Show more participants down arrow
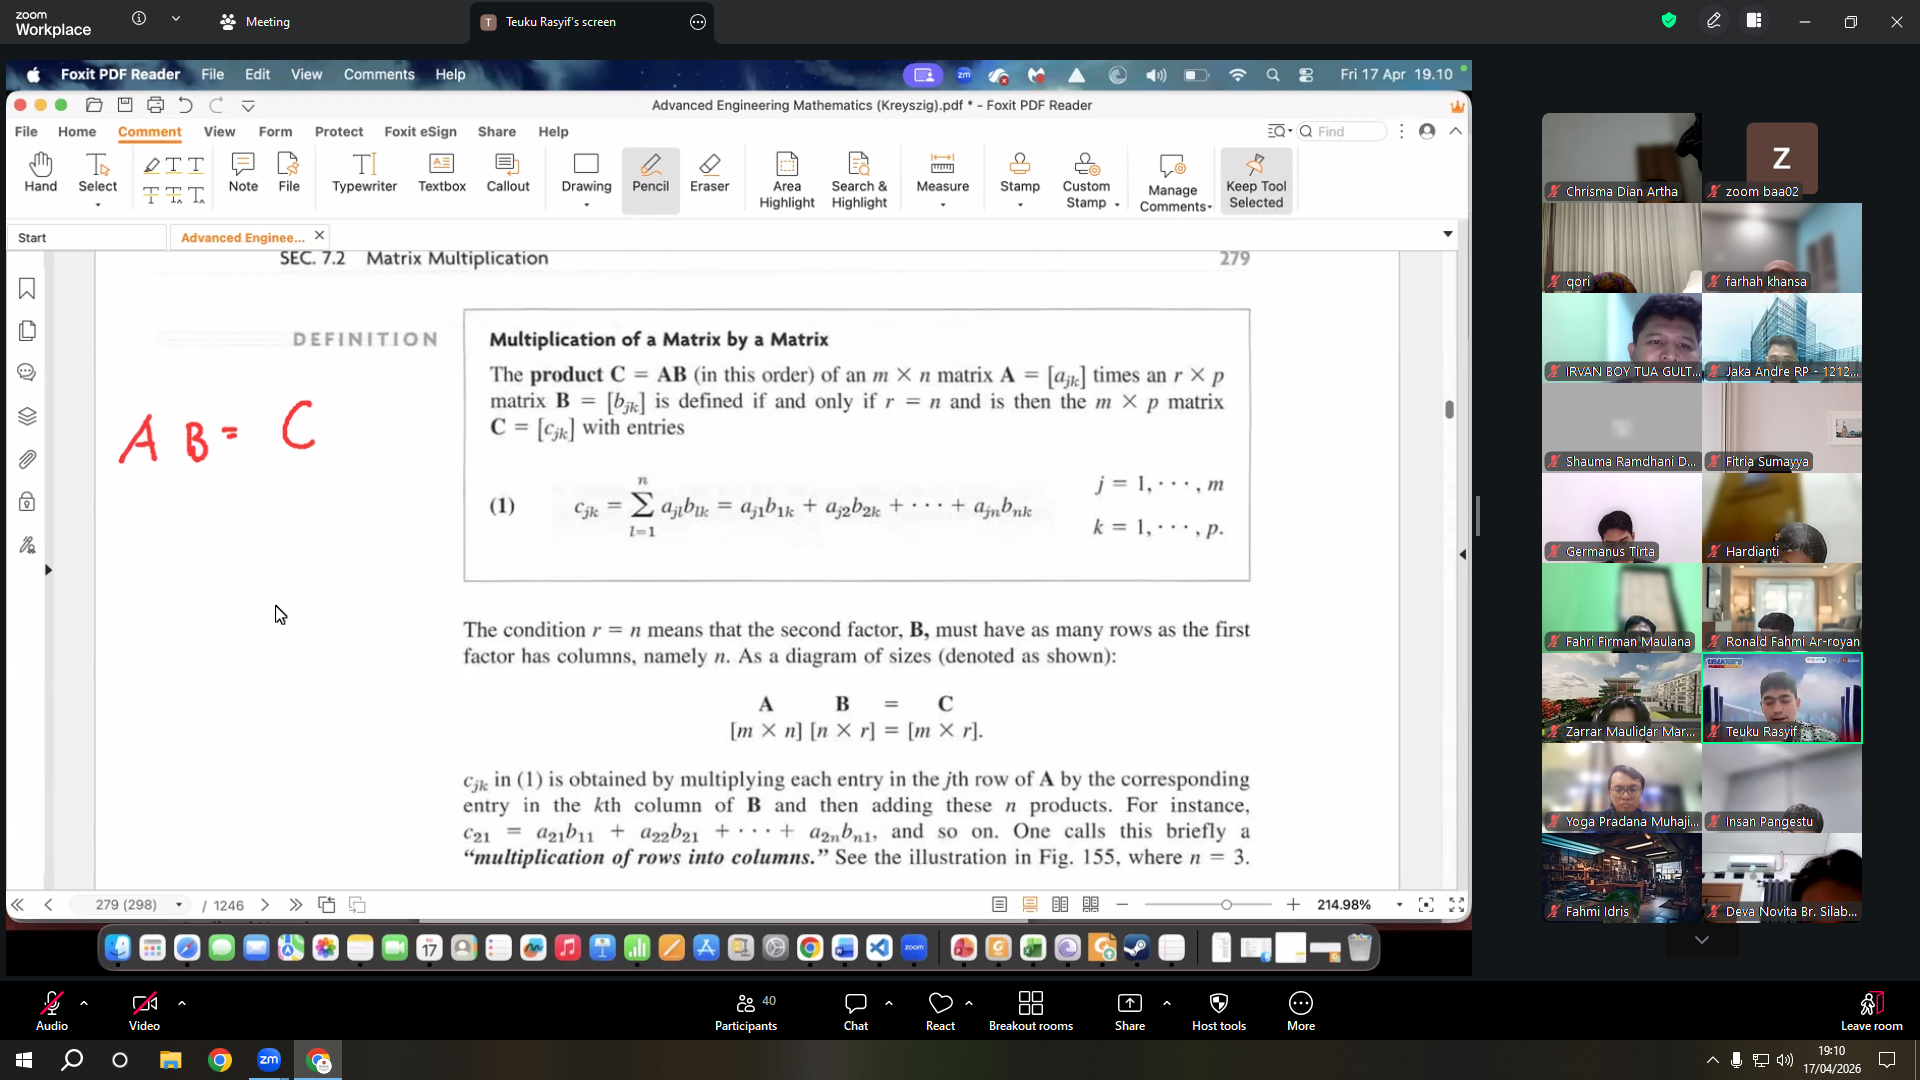1920x1080 pixels. [1702, 940]
